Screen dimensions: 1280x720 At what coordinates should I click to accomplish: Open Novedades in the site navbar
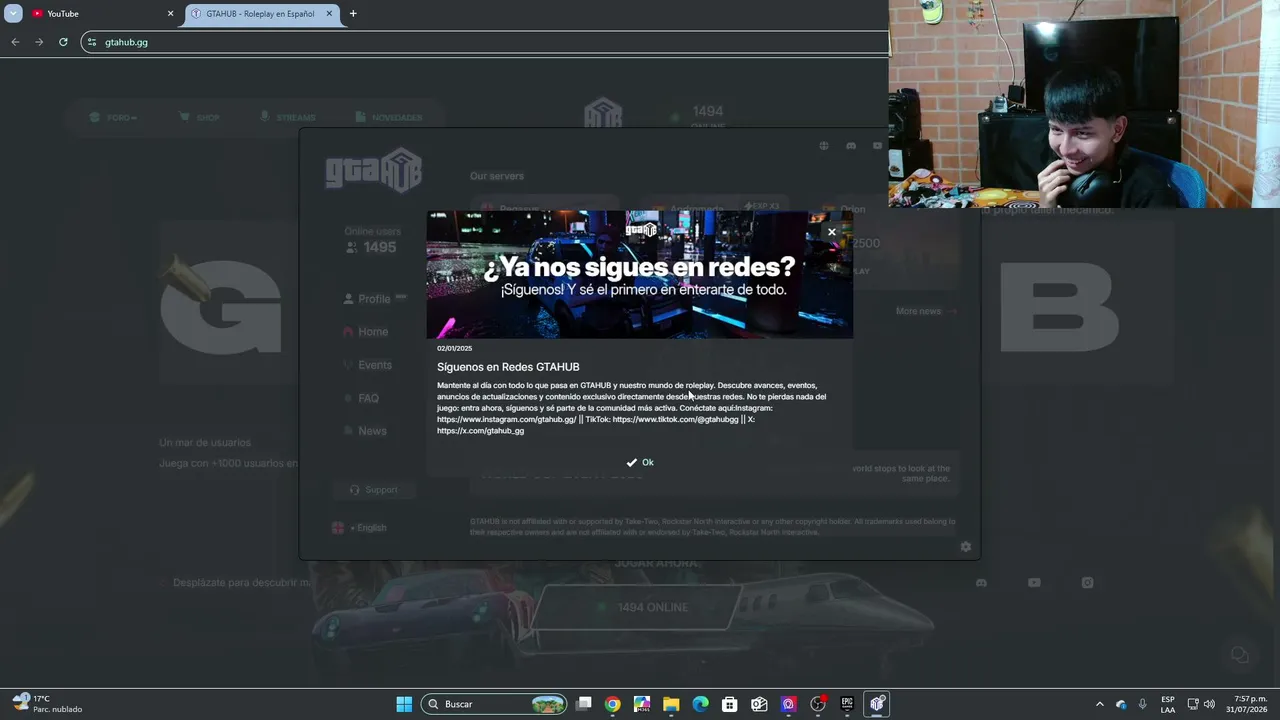coord(388,118)
